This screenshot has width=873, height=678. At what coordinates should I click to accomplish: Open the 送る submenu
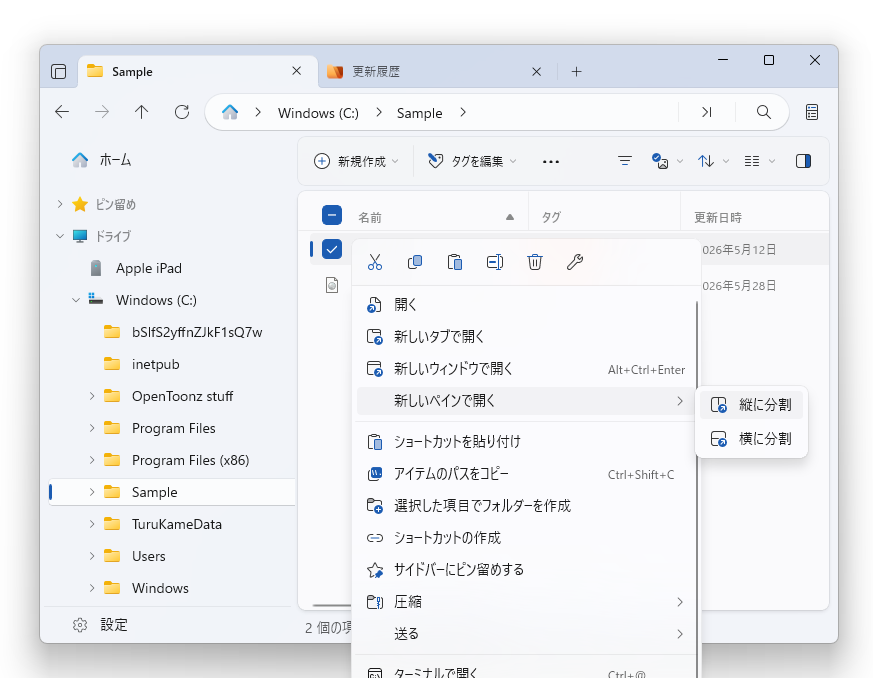pyautogui.click(x=526, y=633)
